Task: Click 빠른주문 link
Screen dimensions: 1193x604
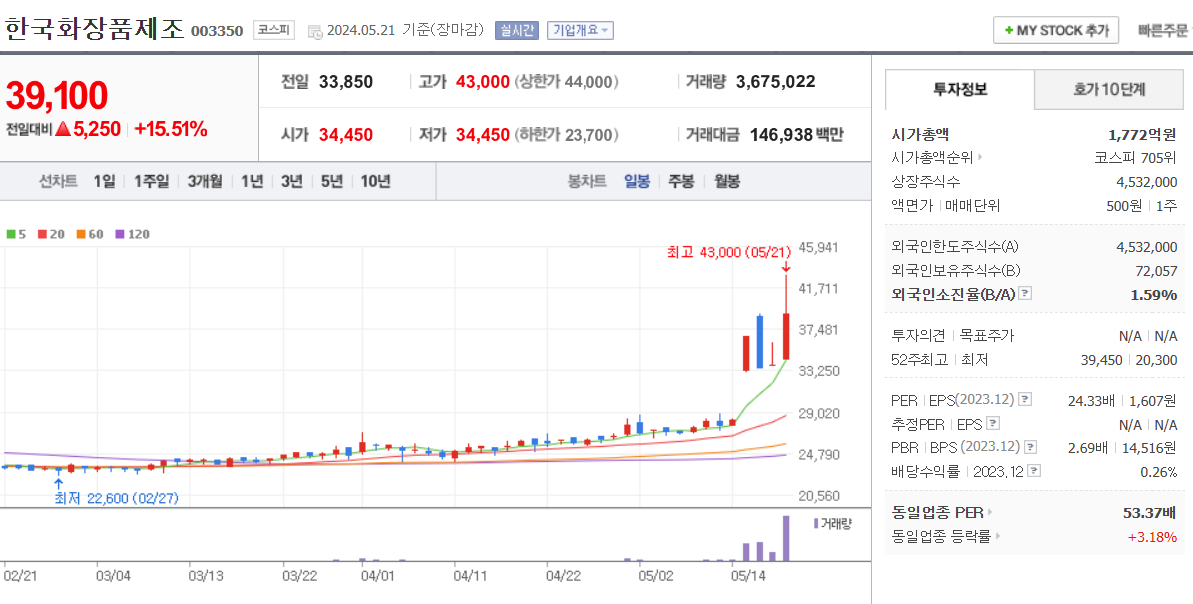Action: coord(1162,30)
